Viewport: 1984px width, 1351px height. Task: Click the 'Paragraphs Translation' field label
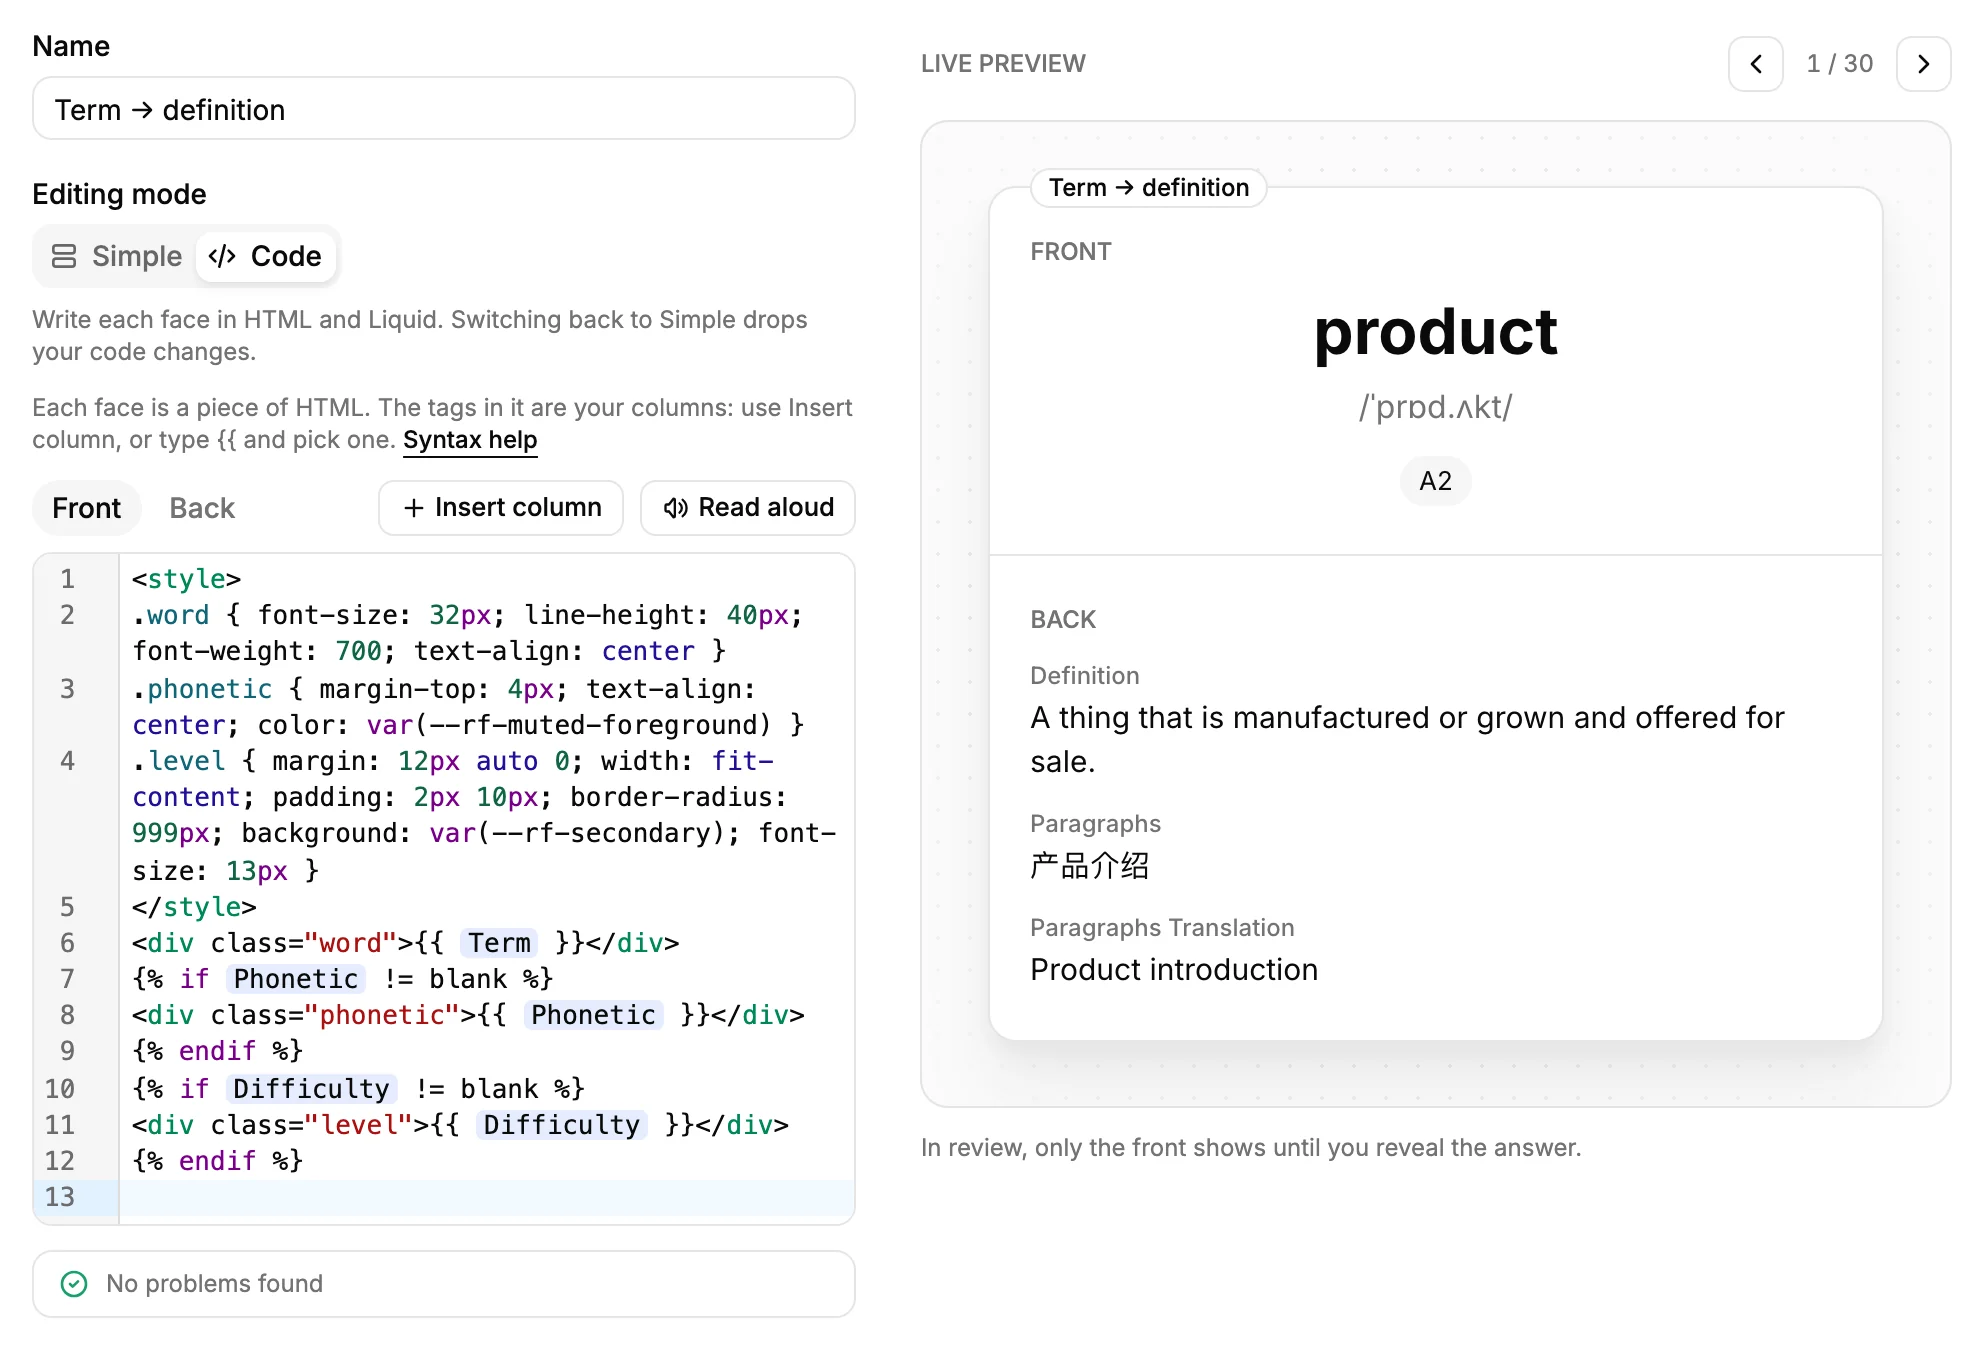coord(1162,928)
